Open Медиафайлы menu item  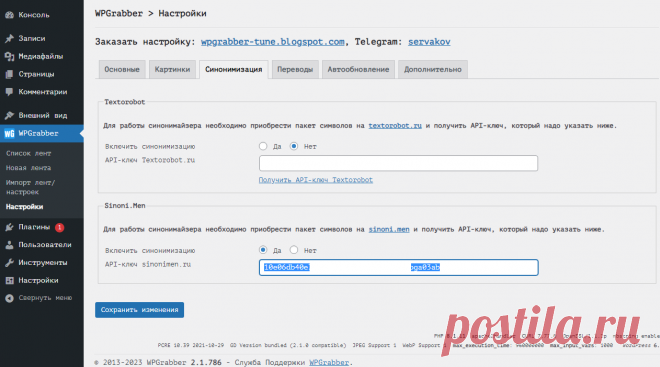(42, 56)
